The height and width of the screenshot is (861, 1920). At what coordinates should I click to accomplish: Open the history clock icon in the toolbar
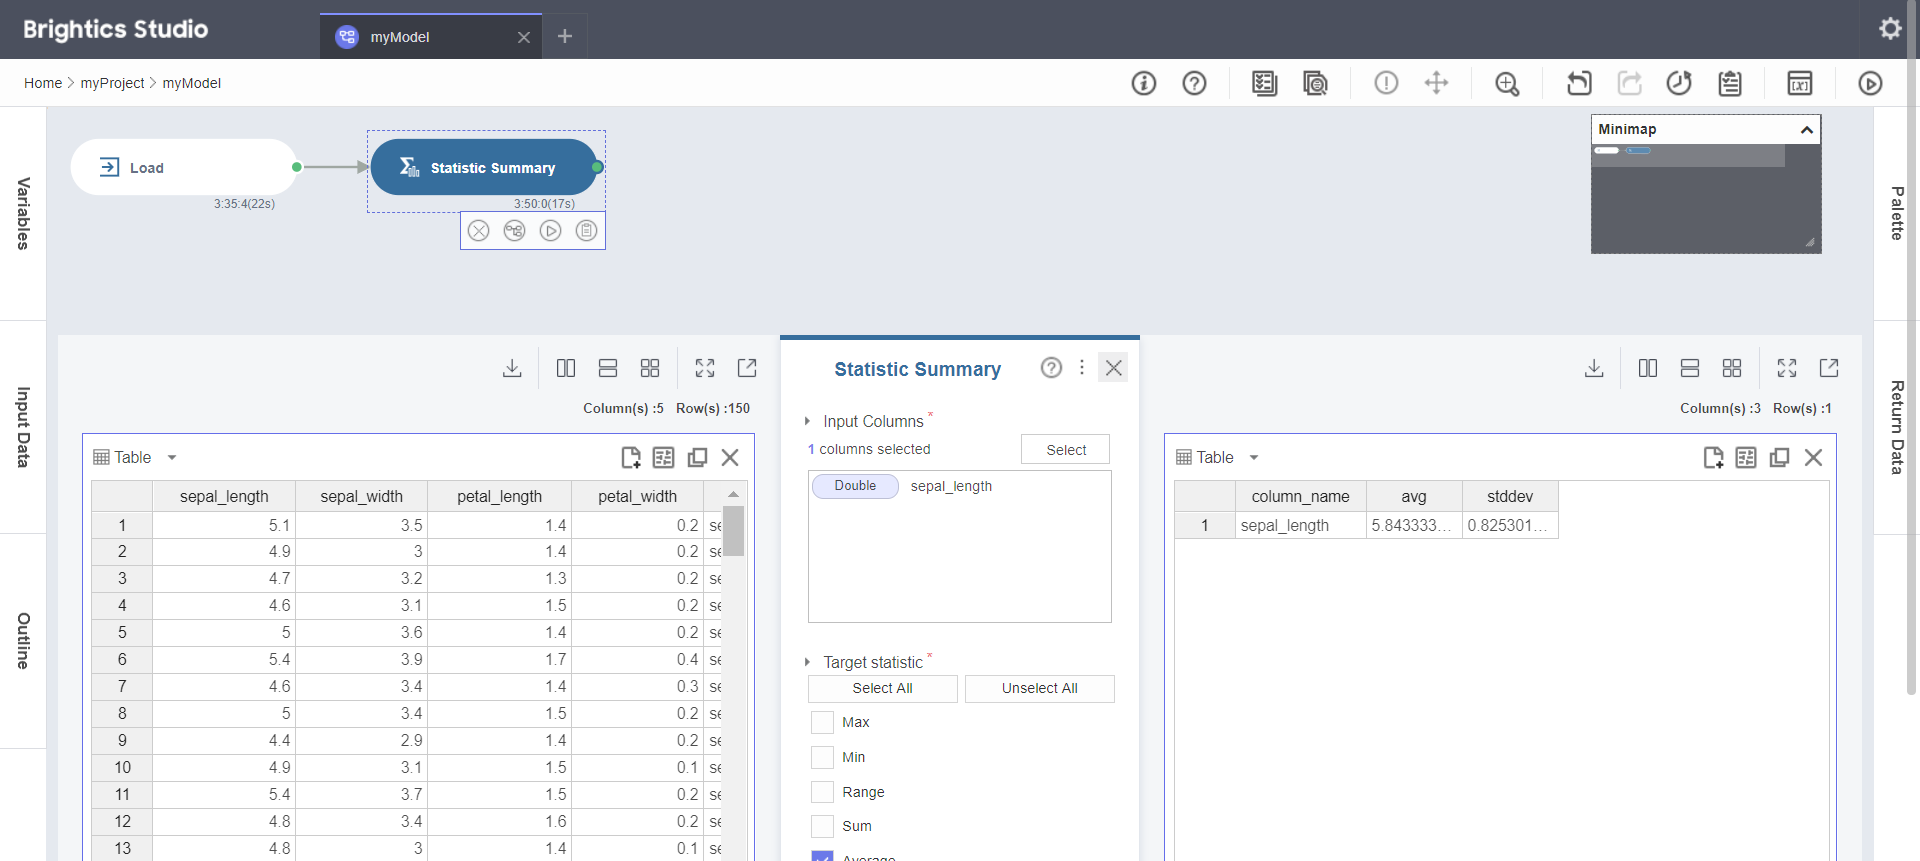[1679, 83]
